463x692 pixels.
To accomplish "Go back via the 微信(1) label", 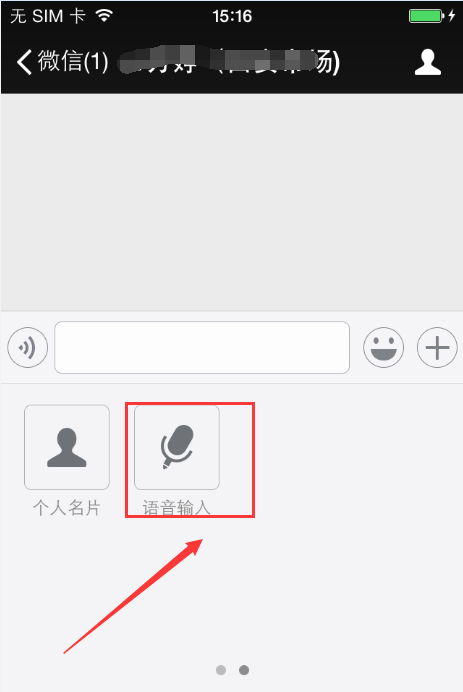I will 73,61.
